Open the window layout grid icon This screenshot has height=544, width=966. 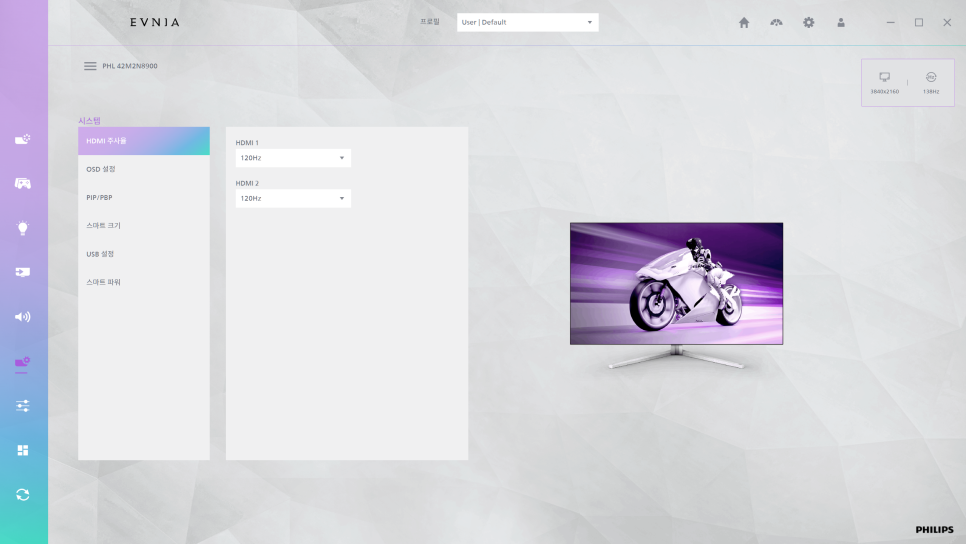(23, 450)
